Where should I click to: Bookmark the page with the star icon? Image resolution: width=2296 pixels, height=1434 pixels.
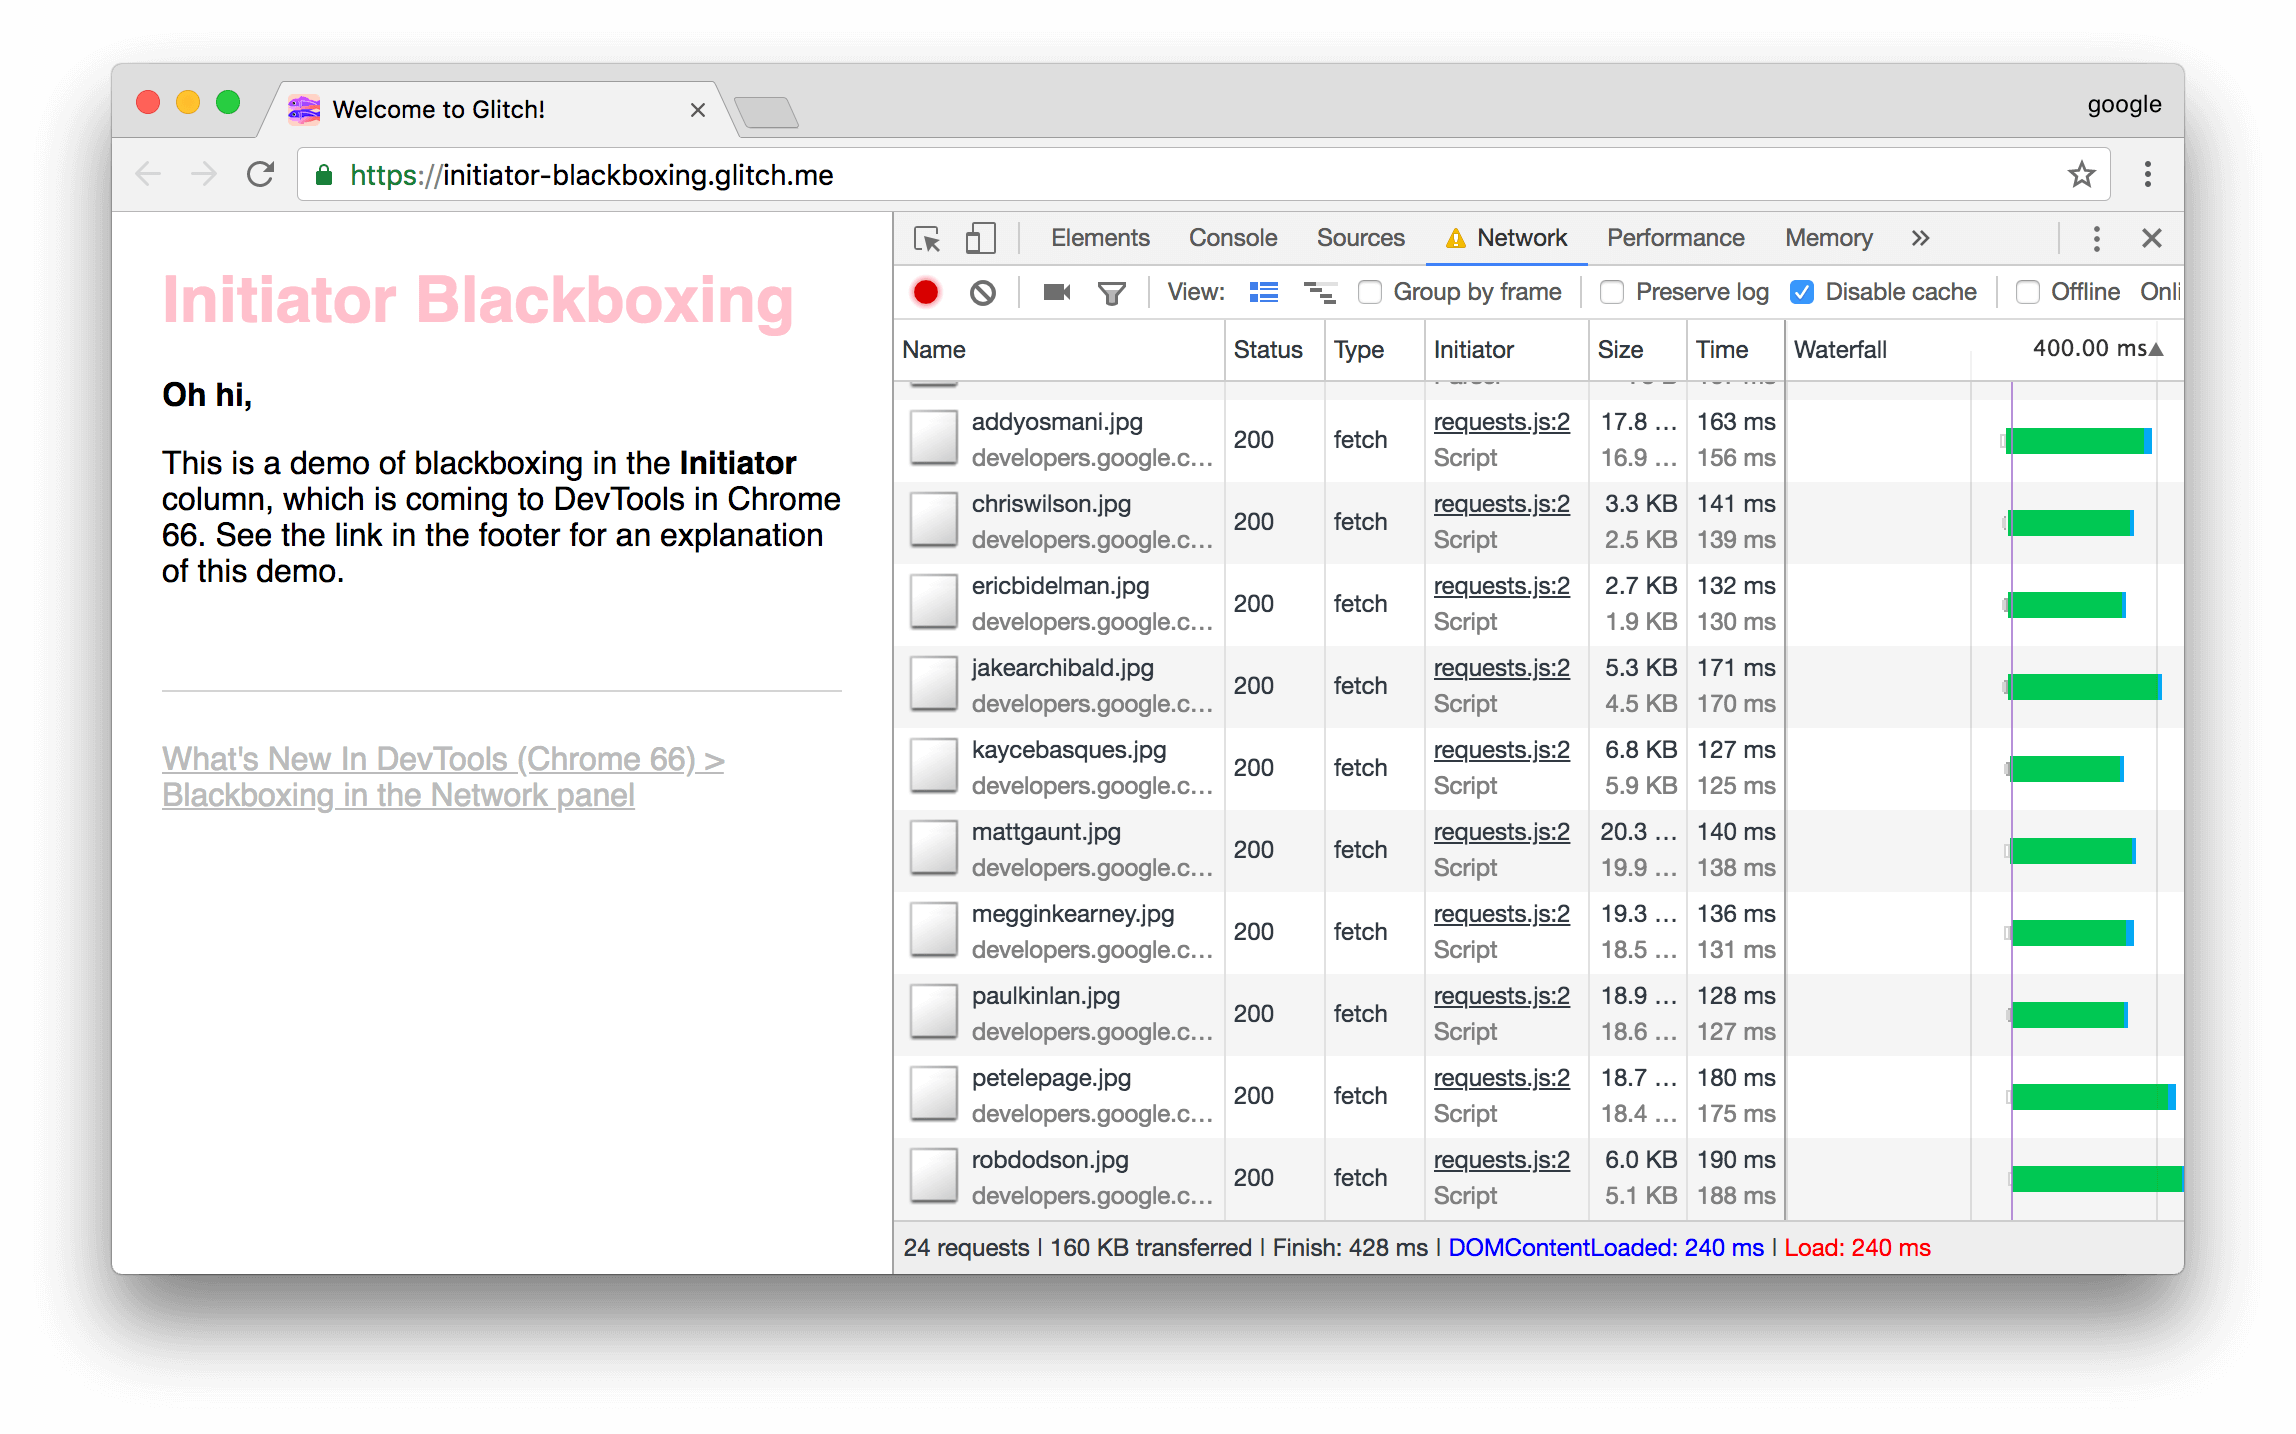click(2081, 175)
